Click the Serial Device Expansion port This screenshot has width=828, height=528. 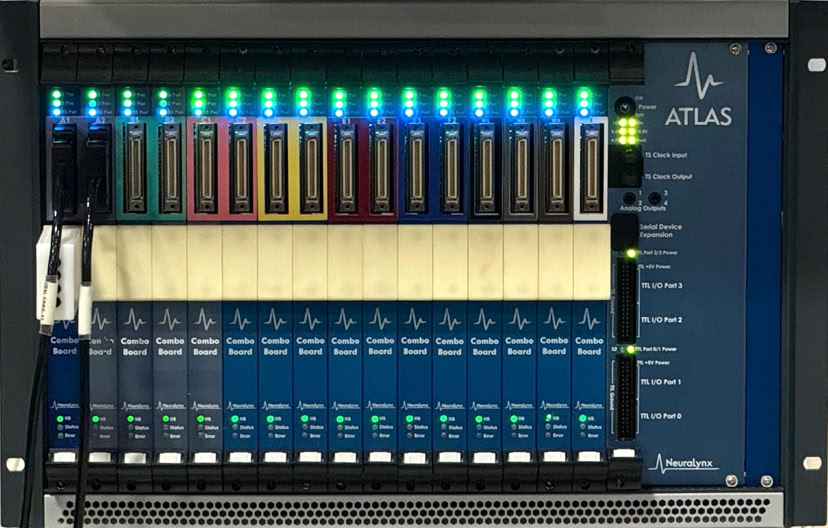point(624,232)
